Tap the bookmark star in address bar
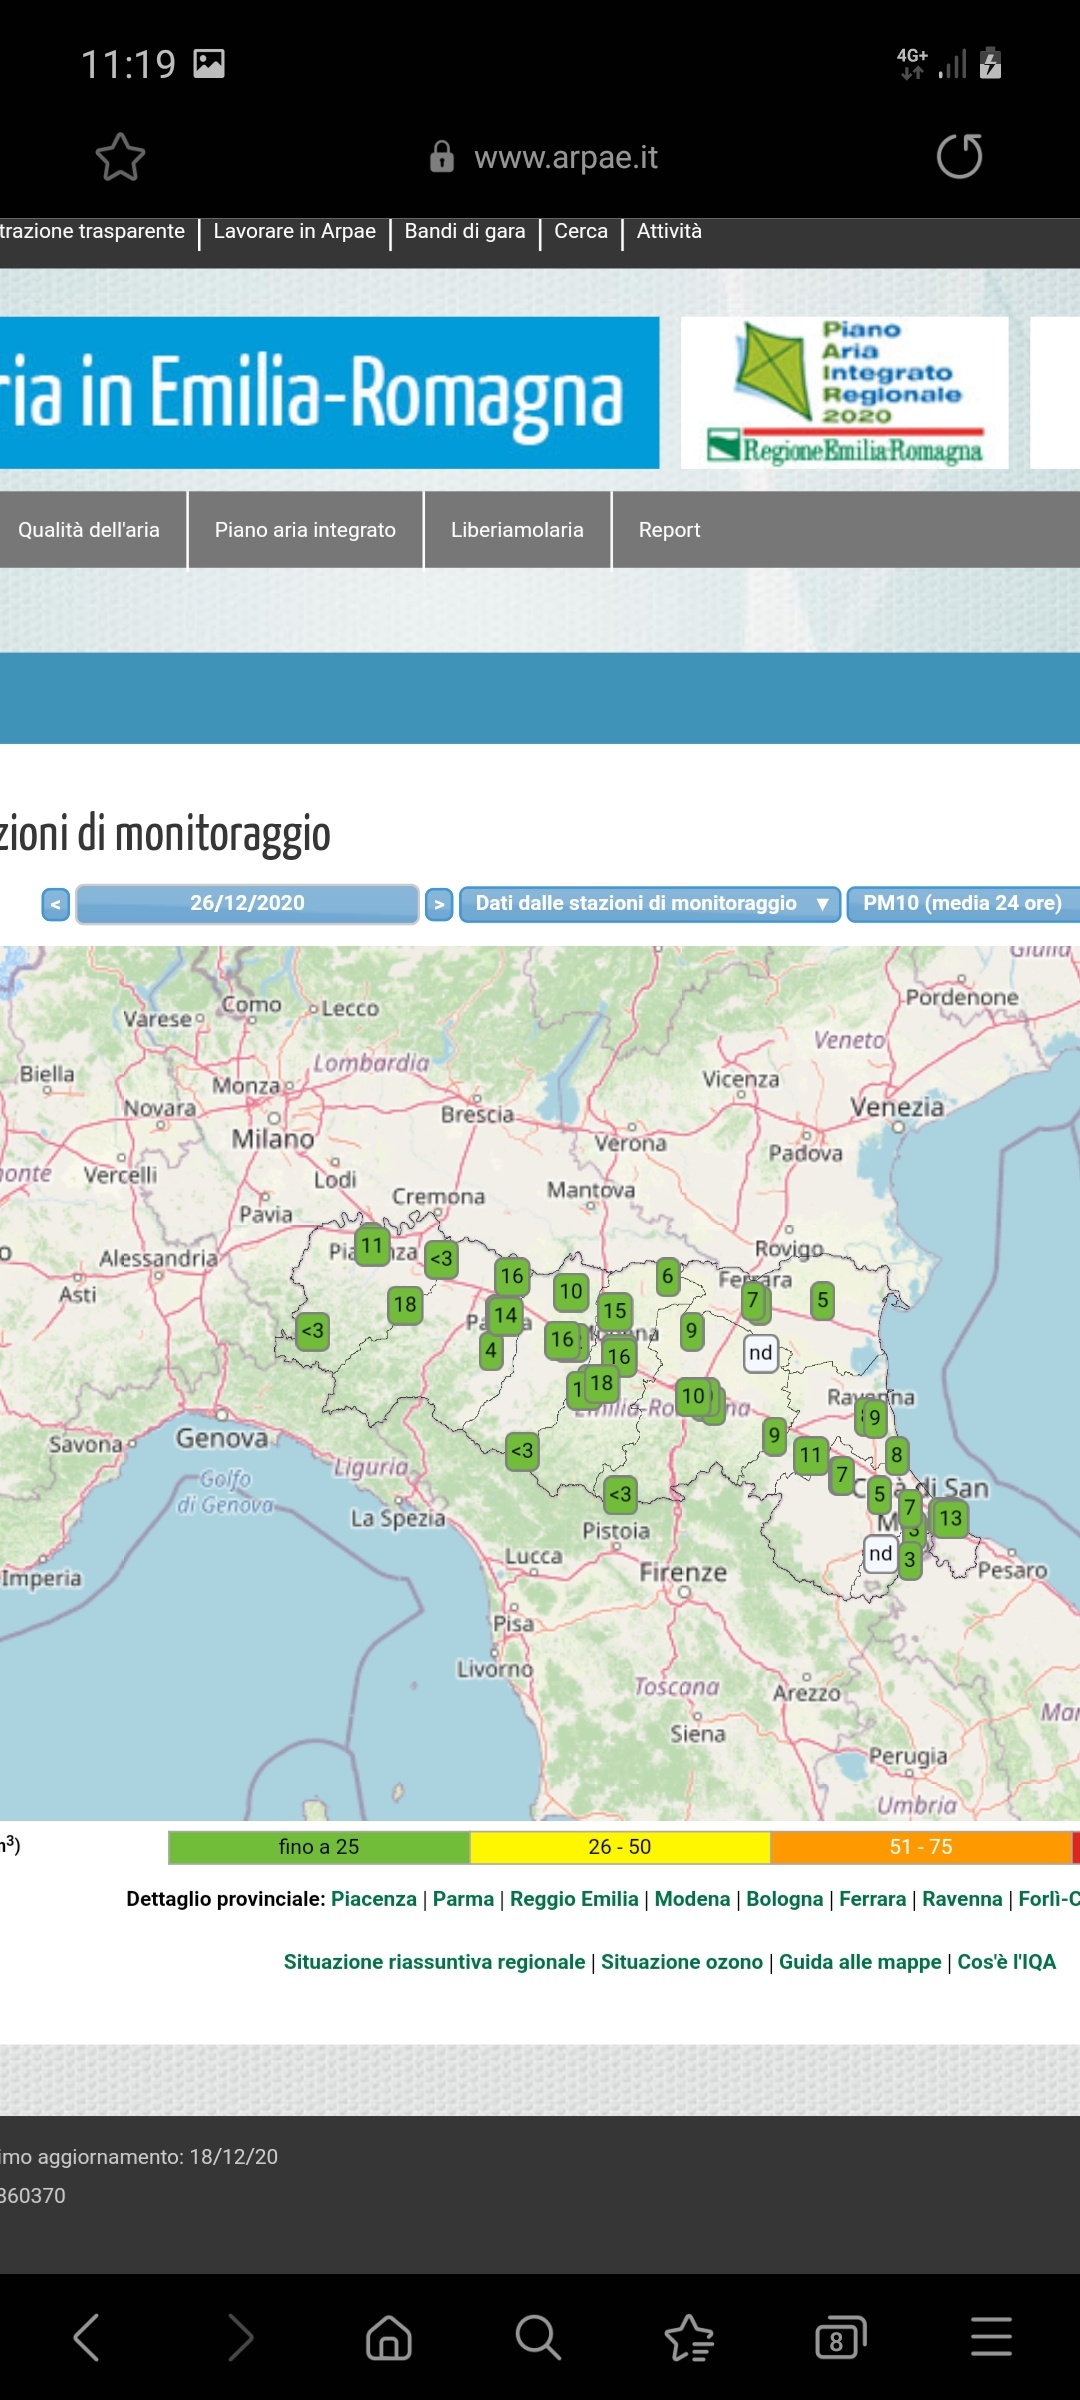1080x2400 pixels. [x=120, y=157]
